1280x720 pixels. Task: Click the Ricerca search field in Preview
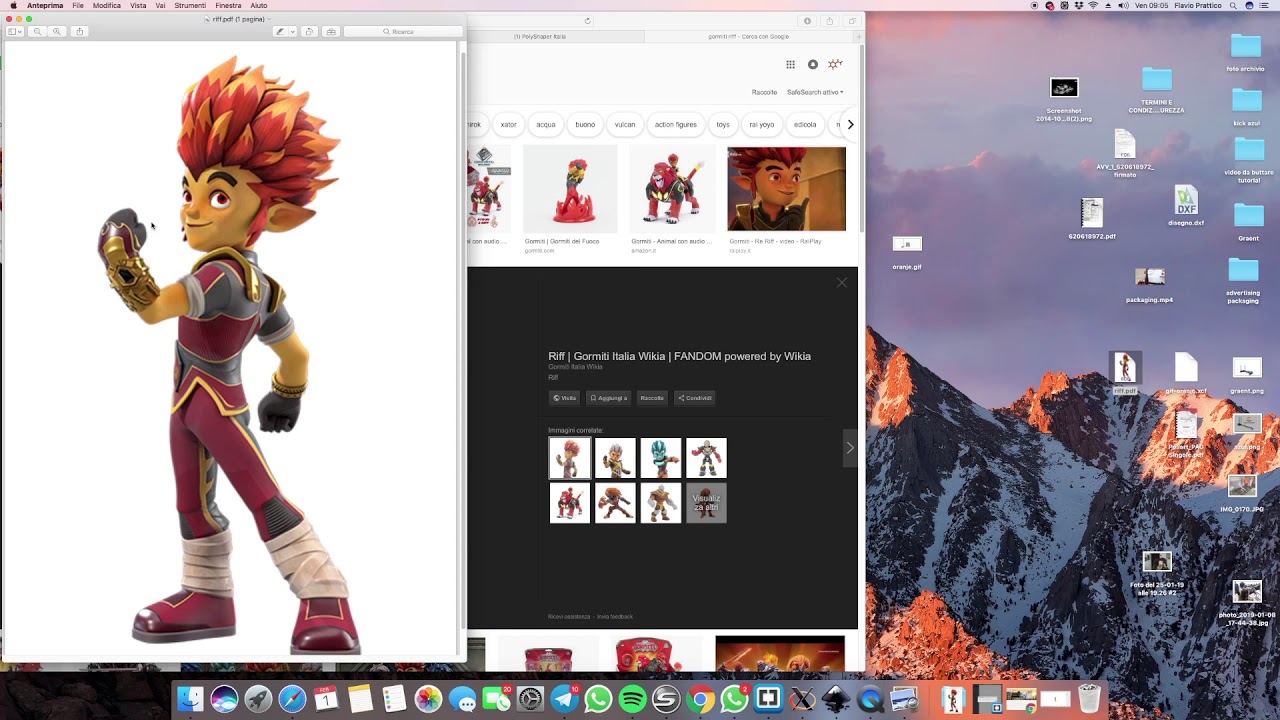(x=403, y=32)
